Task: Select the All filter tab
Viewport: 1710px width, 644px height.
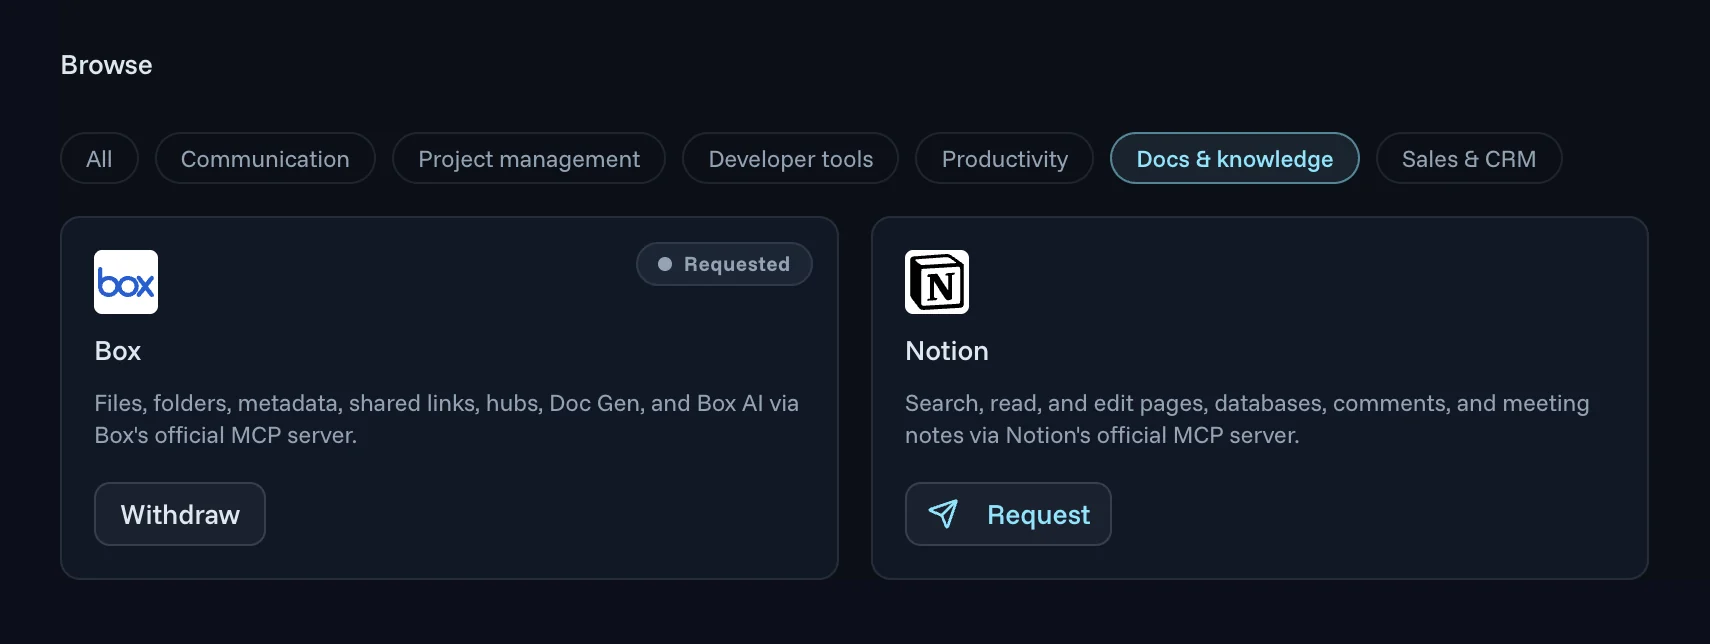Action: (99, 158)
